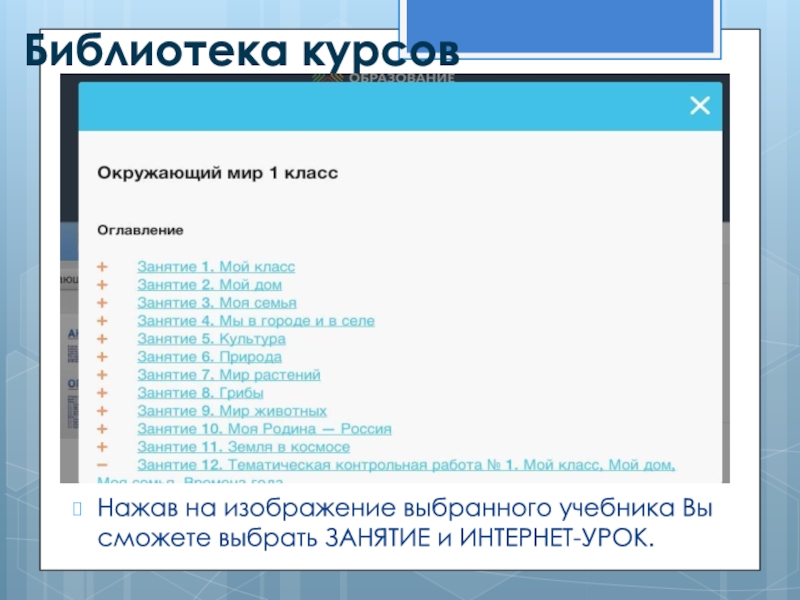800x600 pixels.
Task: Open link Занятие 2. Мой дом
Action: pos(209,285)
